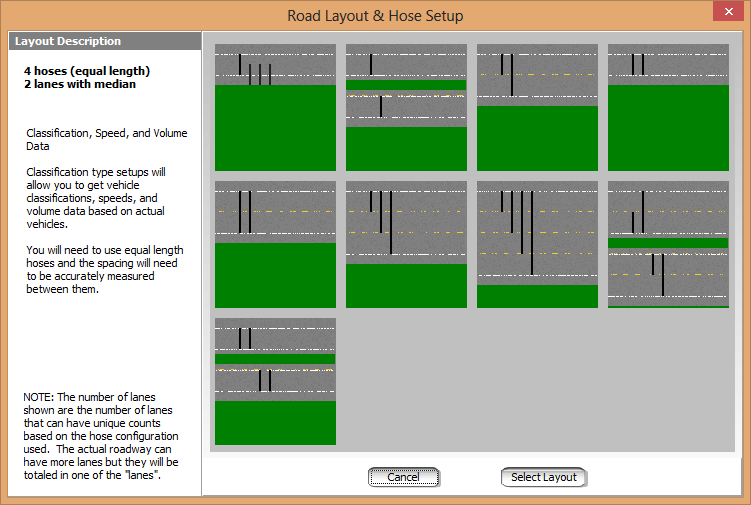Select the divided four-lane layout with median strip
The width and height of the screenshot is (751, 505).
point(668,244)
